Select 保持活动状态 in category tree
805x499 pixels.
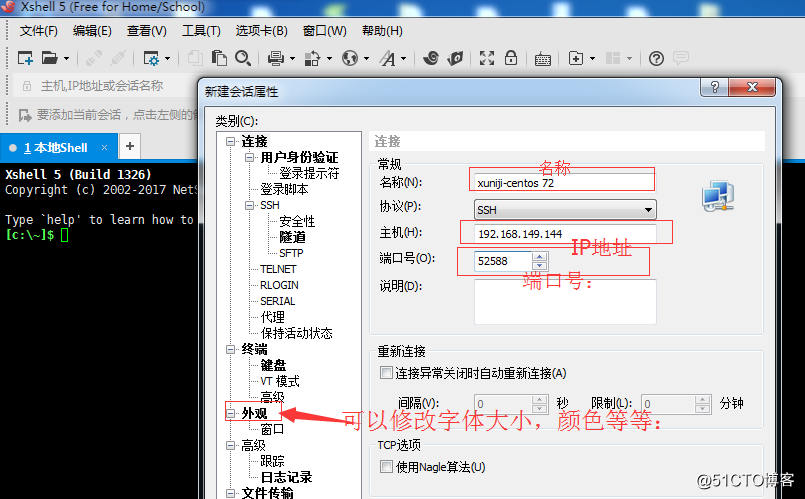(296, 333)
